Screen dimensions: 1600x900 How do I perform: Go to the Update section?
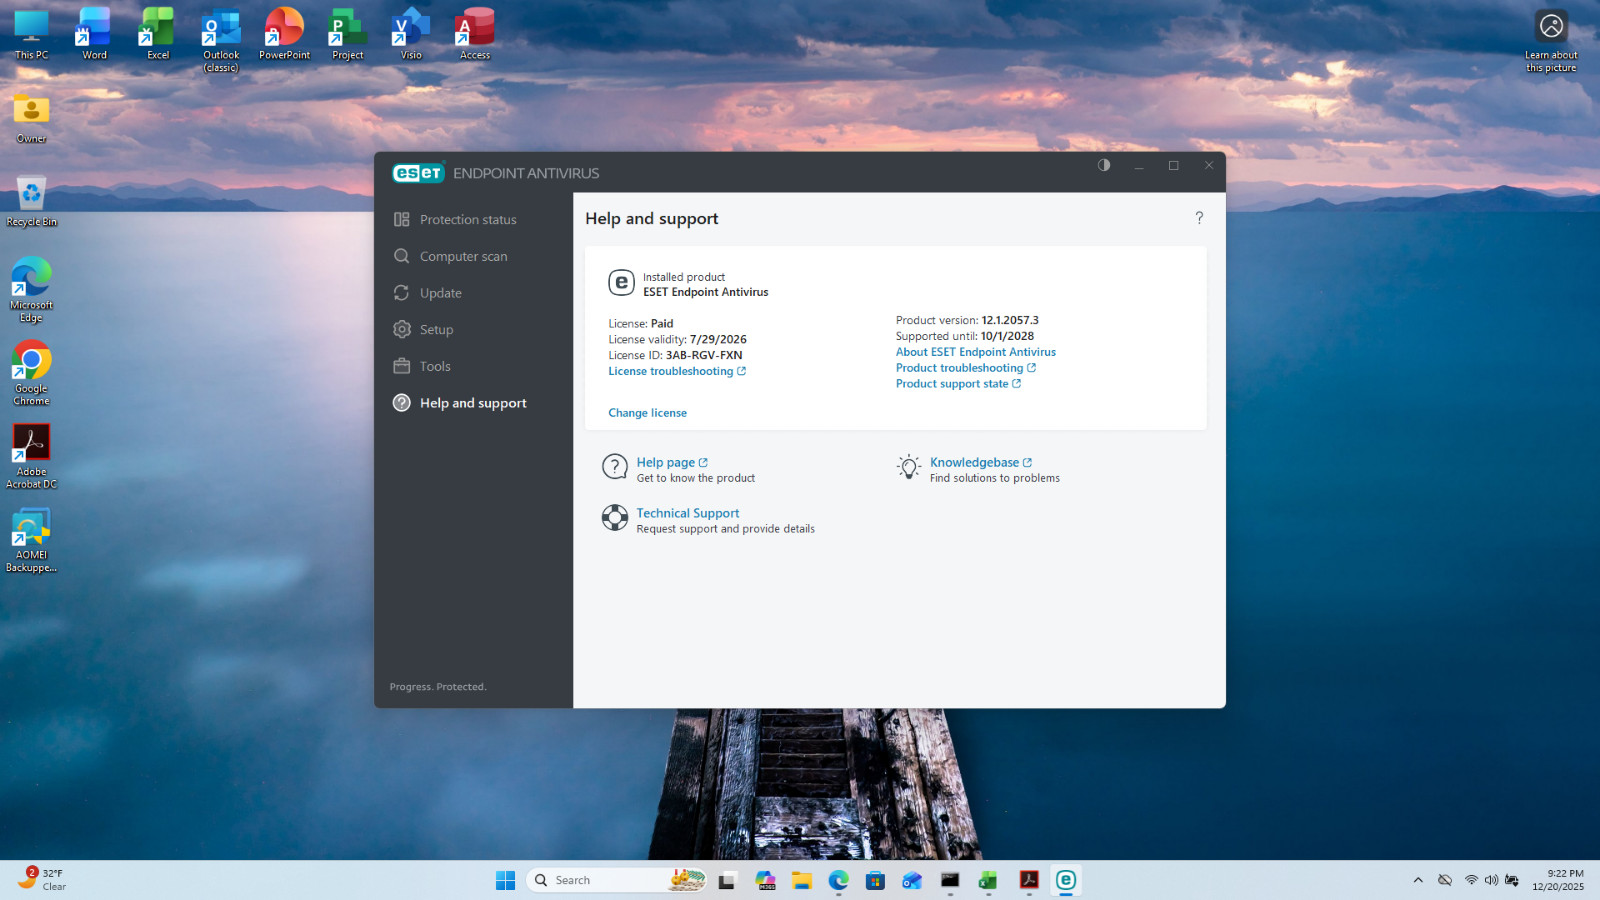[440, 293]
